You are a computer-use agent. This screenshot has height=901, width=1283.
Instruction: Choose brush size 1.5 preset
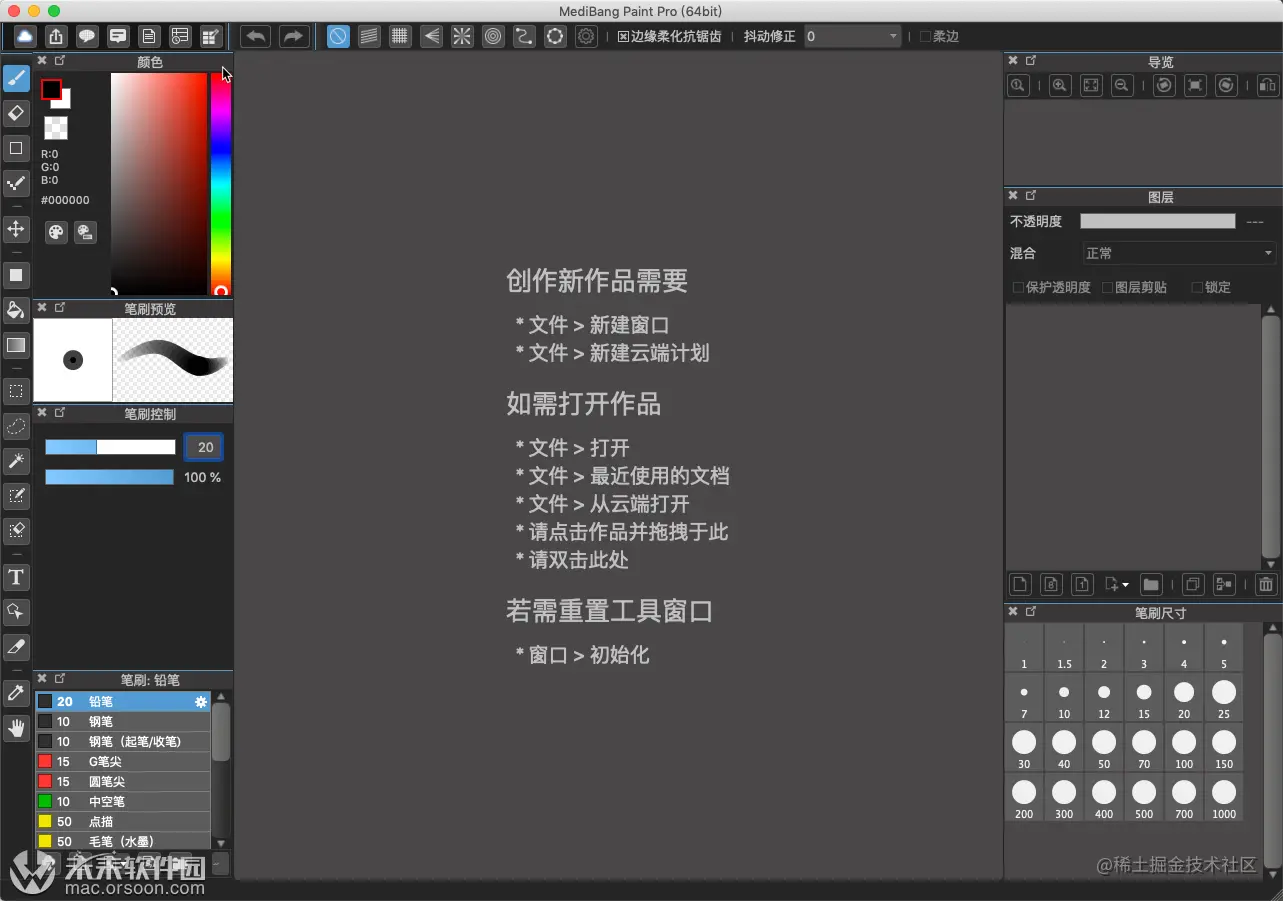(x=1064, y=647)
